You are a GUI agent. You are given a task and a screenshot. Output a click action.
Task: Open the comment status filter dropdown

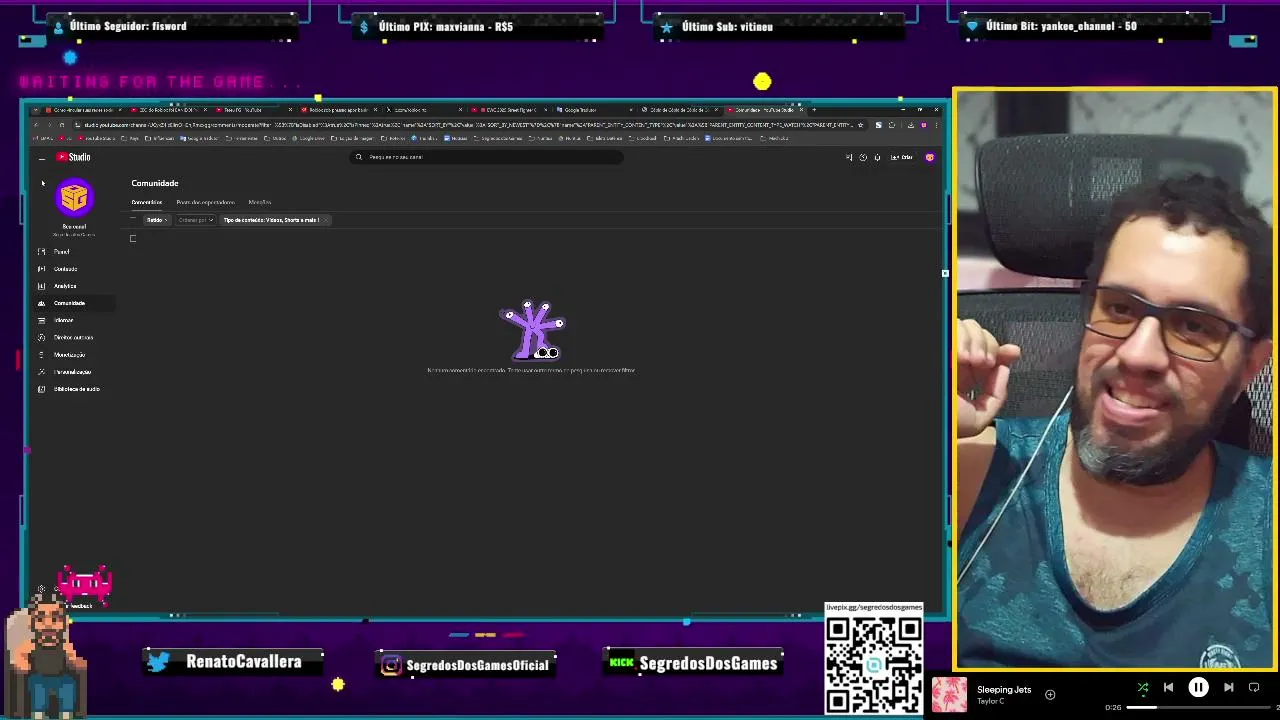coord(157,220)
